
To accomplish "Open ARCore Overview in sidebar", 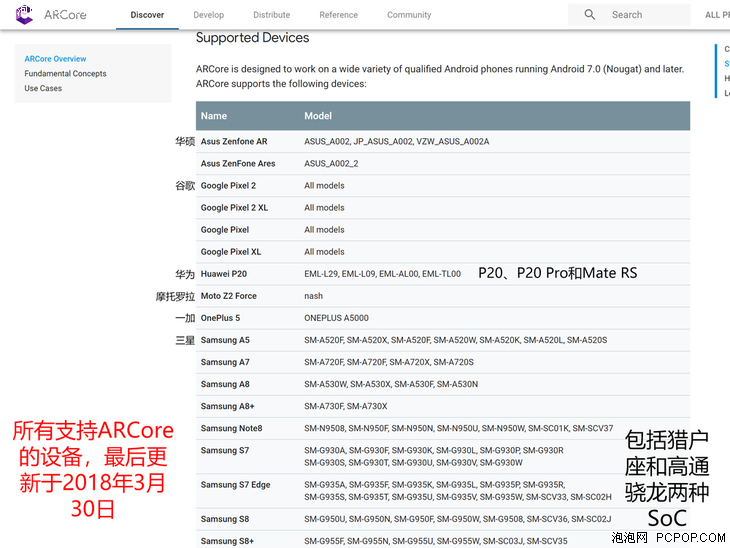I will 55,59.
